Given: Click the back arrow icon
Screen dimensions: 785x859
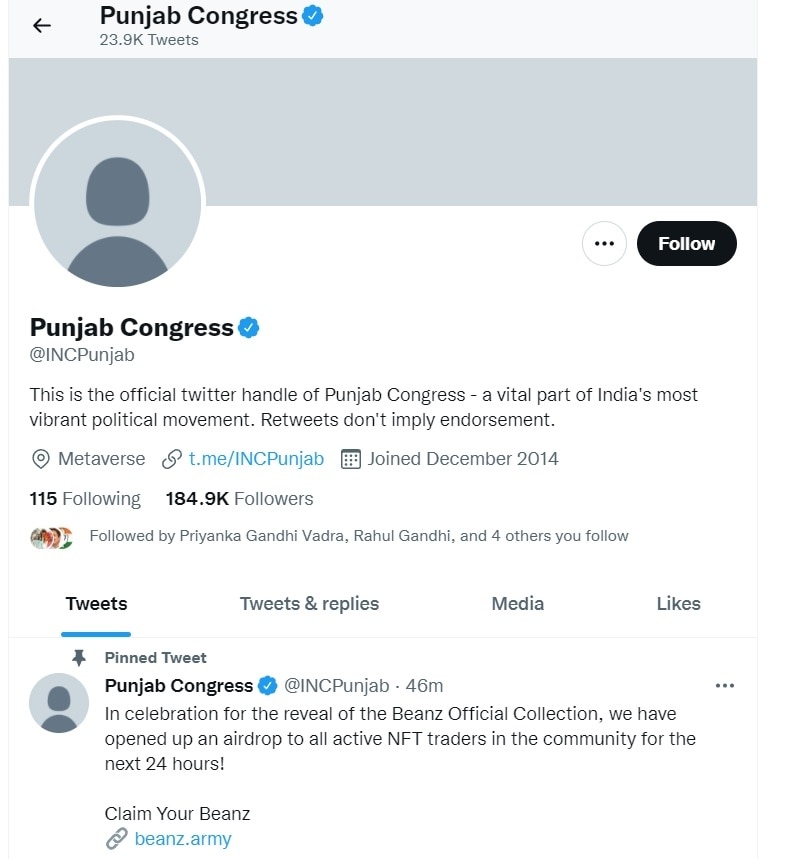Looking at the screenshot, I should [41, 26].
